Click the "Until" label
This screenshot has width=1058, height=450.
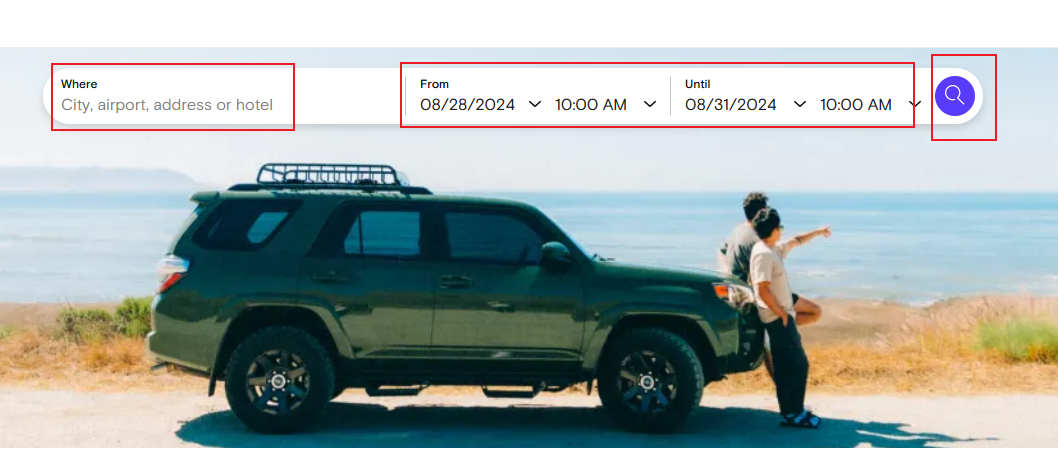[698, 84]
